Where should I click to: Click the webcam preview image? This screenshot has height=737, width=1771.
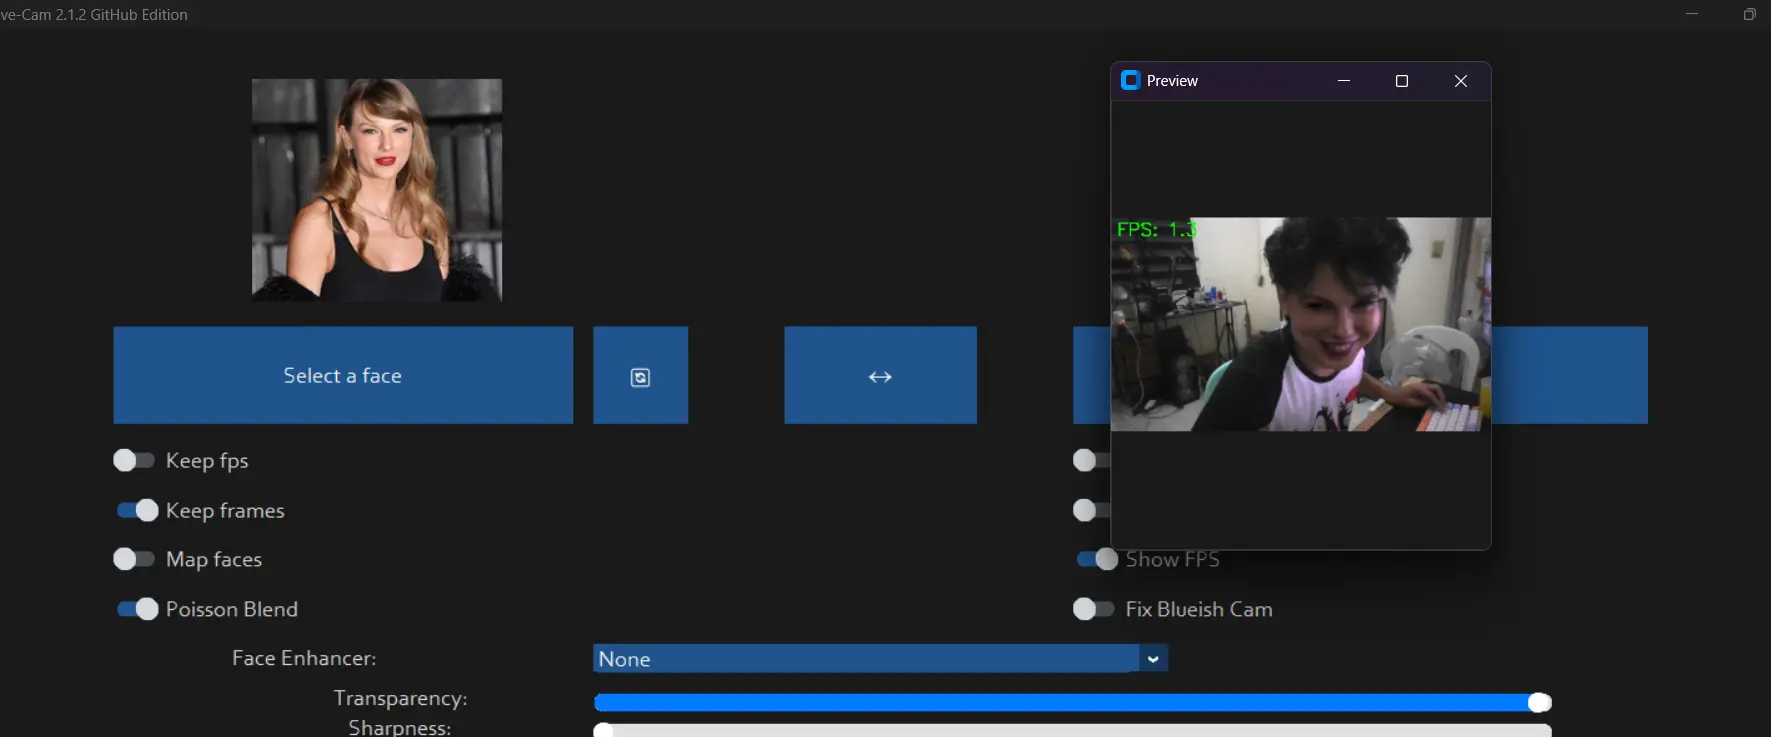(x=1301, y=324)
